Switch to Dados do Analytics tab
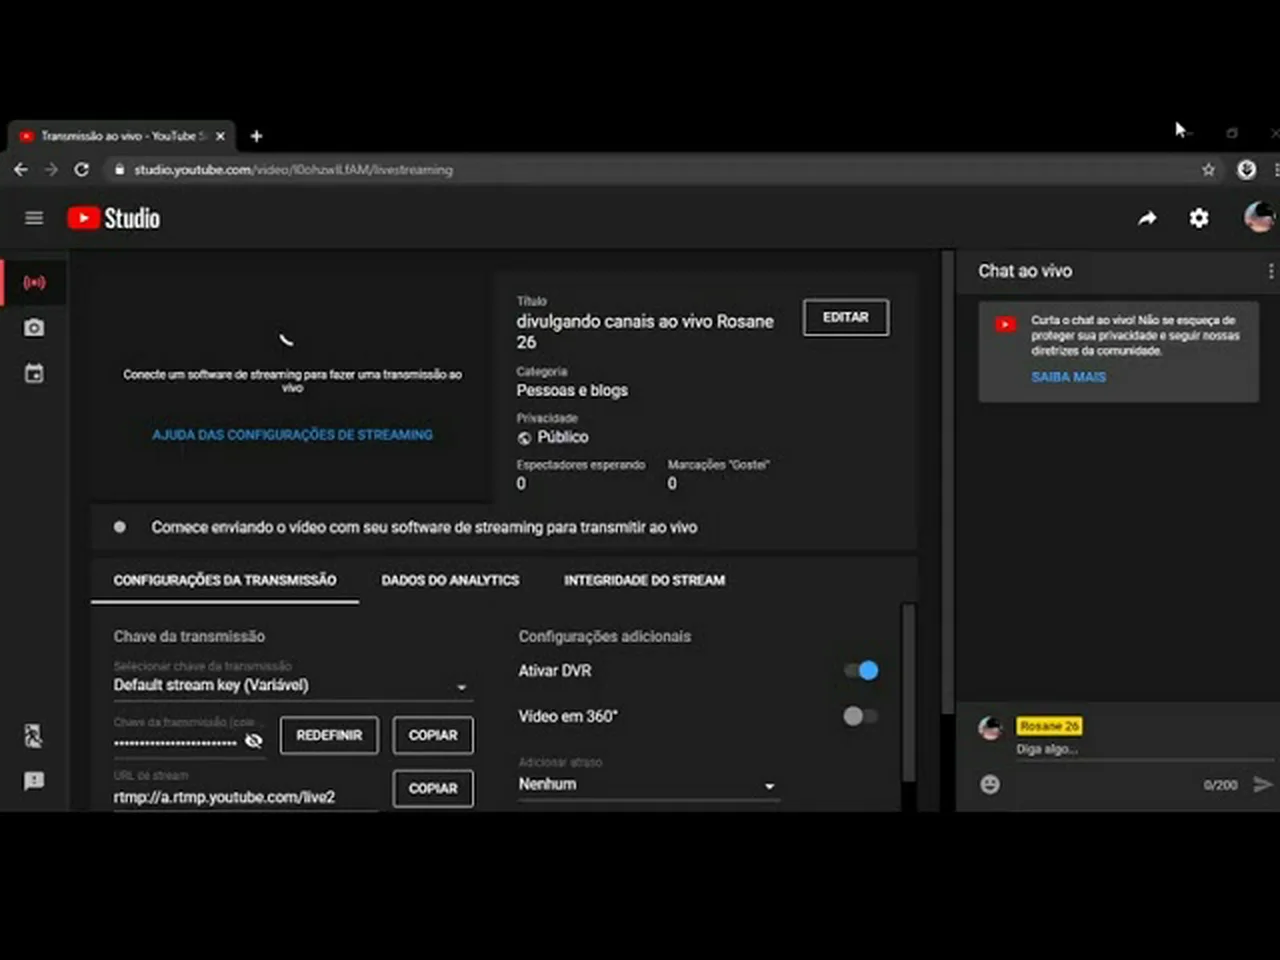This screenshot has height=960, width=1280. pos(450,580)
